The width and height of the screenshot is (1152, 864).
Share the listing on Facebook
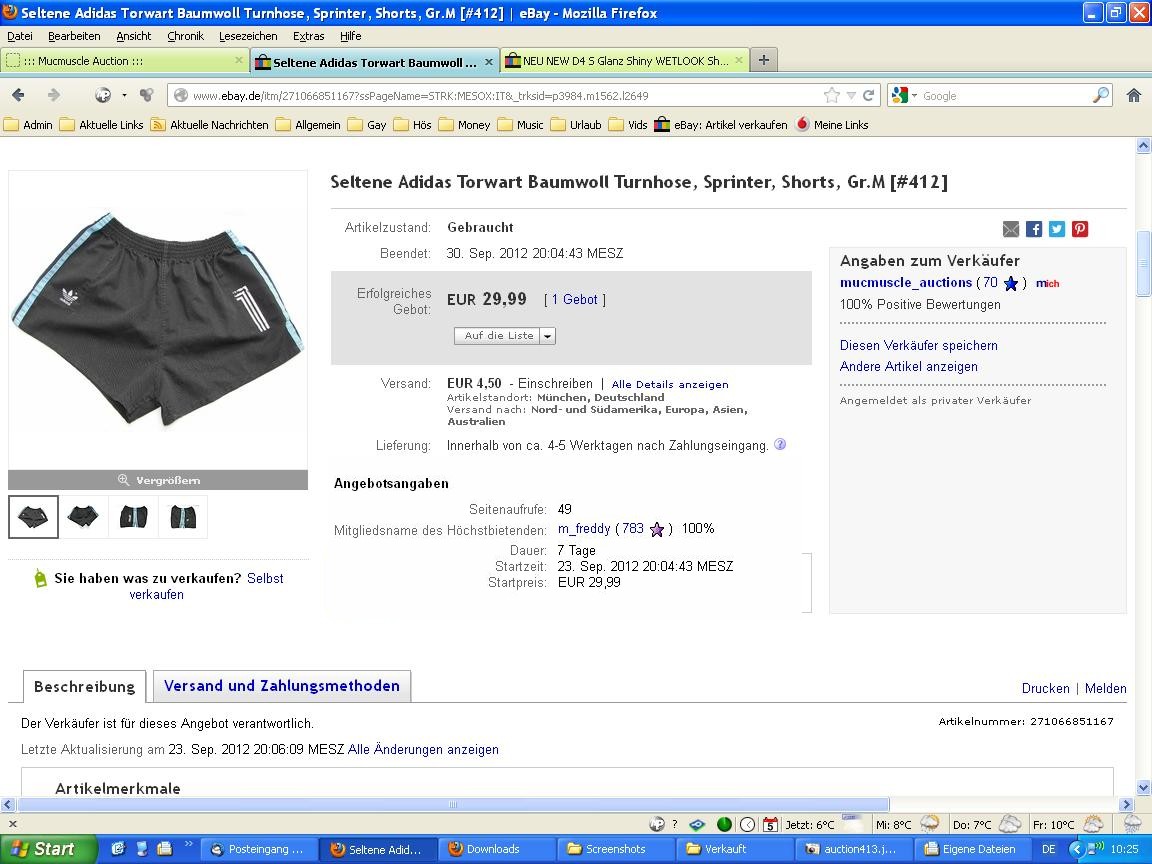point(1034,229)
